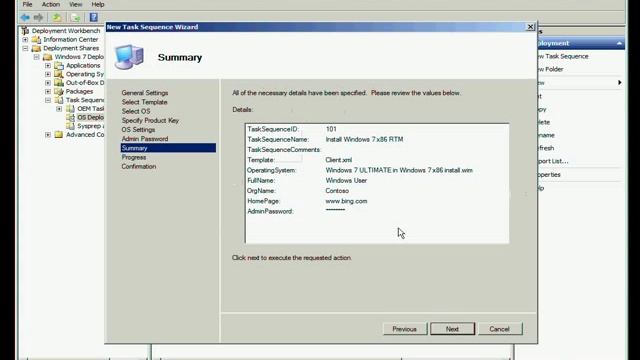Go to the Admin Password step
Screen dimensions: 640x360
[145, 139]
